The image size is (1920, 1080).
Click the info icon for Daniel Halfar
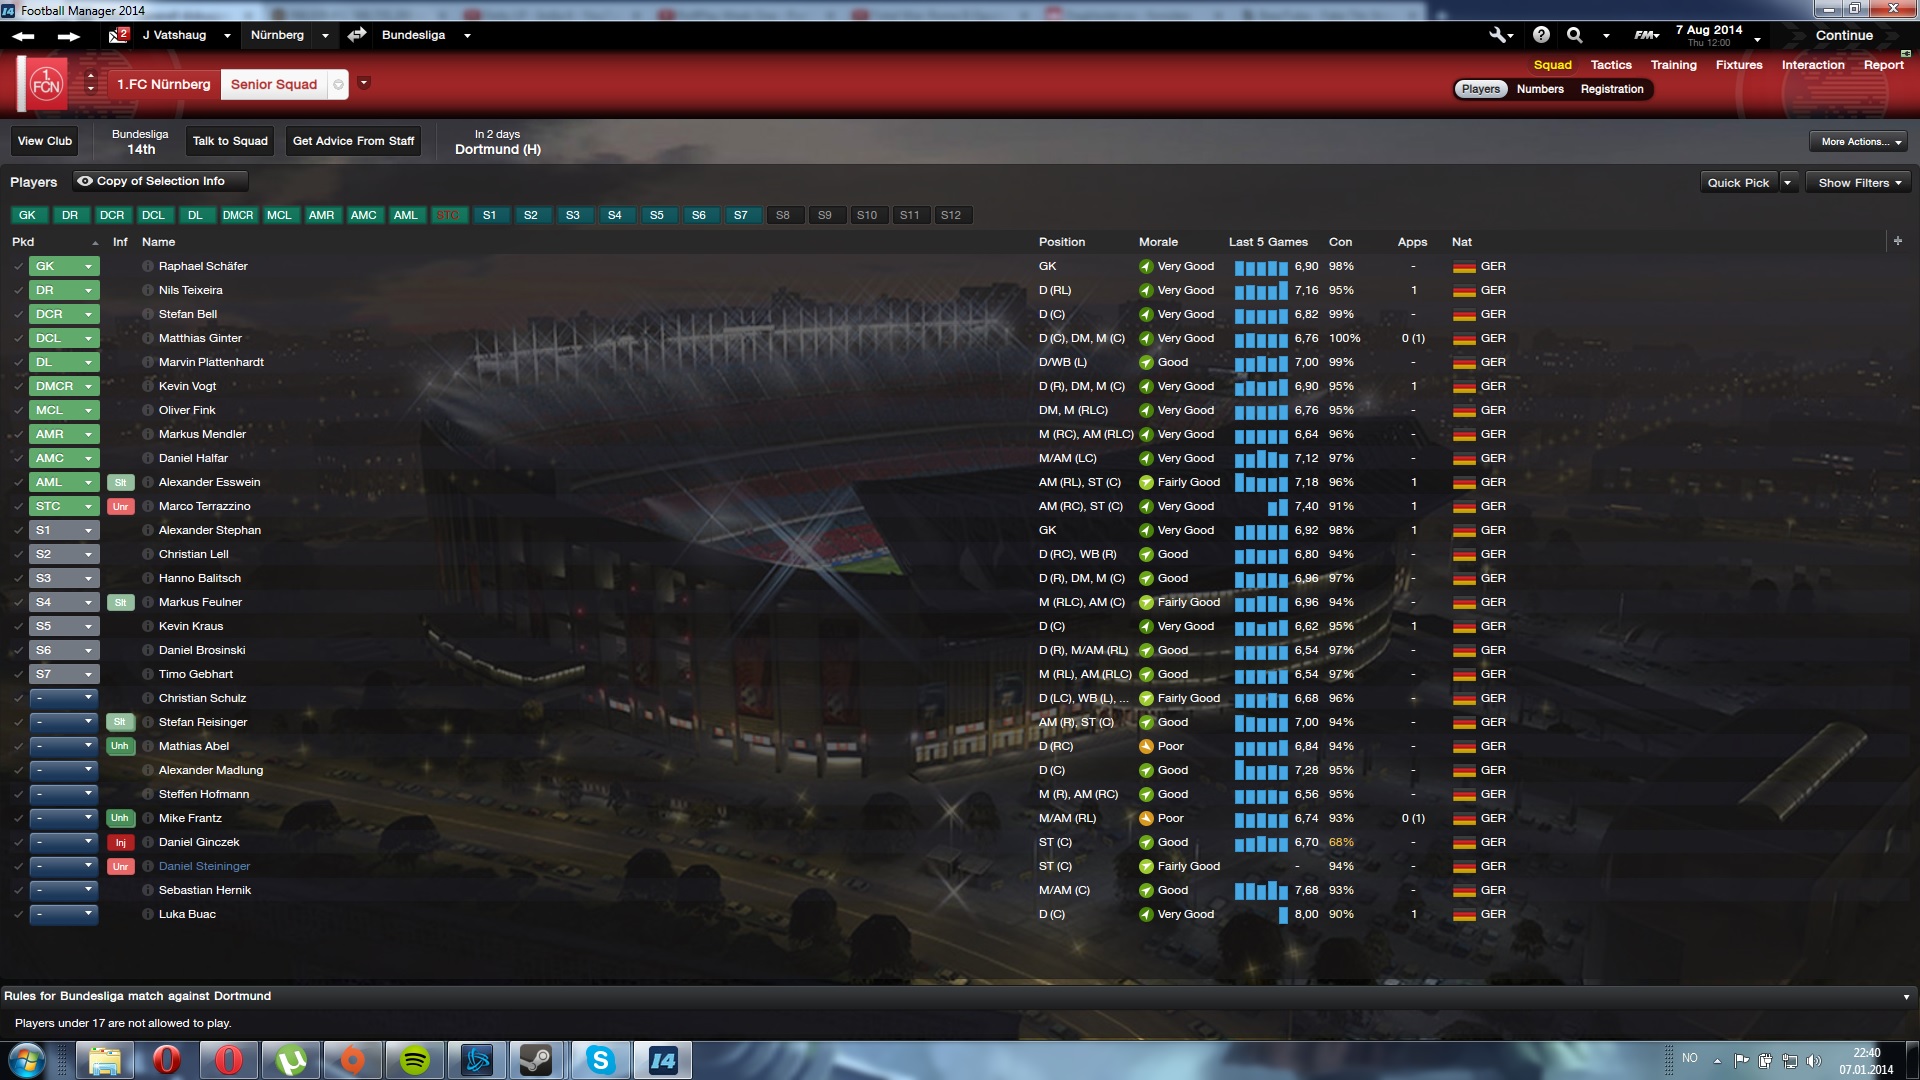(x=148, y=458)
